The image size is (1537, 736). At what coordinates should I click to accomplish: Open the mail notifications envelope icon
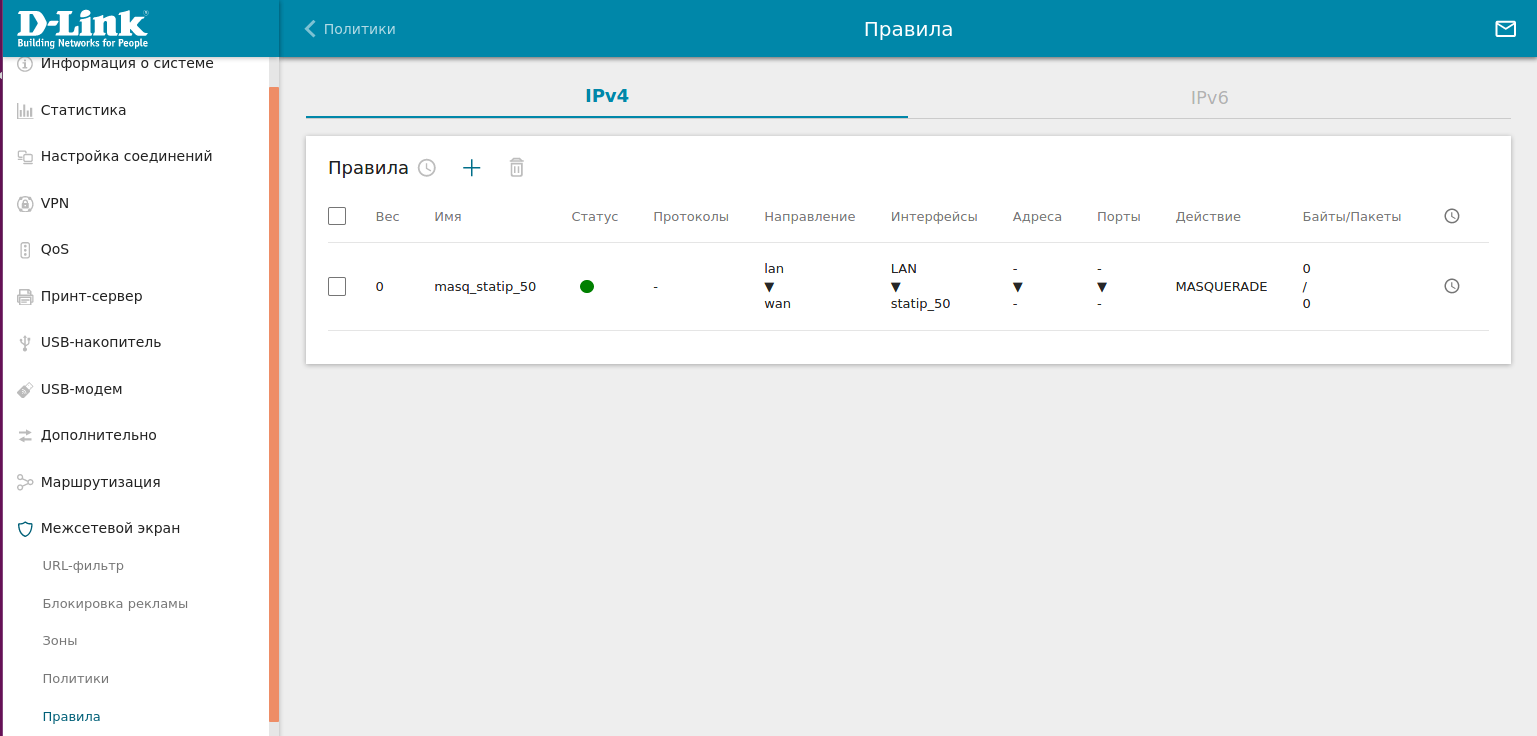point(1505,29)
